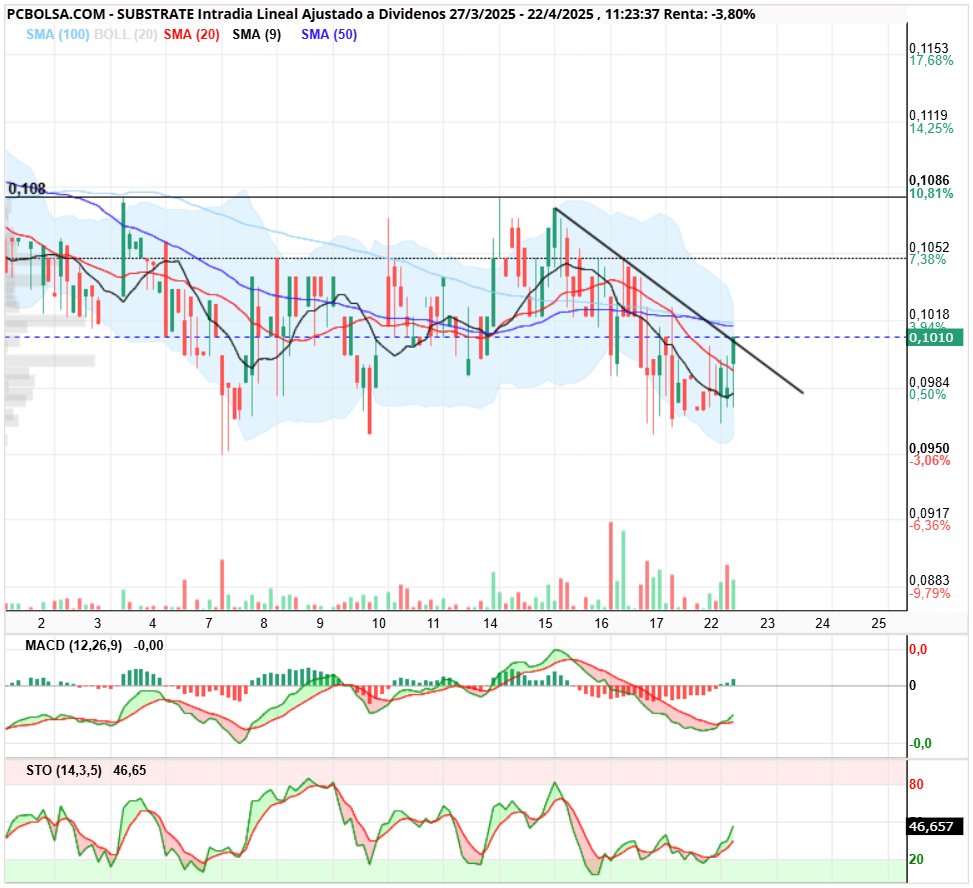
Task: Select date 22 on the time axis
Action: [x=711, y=624]
